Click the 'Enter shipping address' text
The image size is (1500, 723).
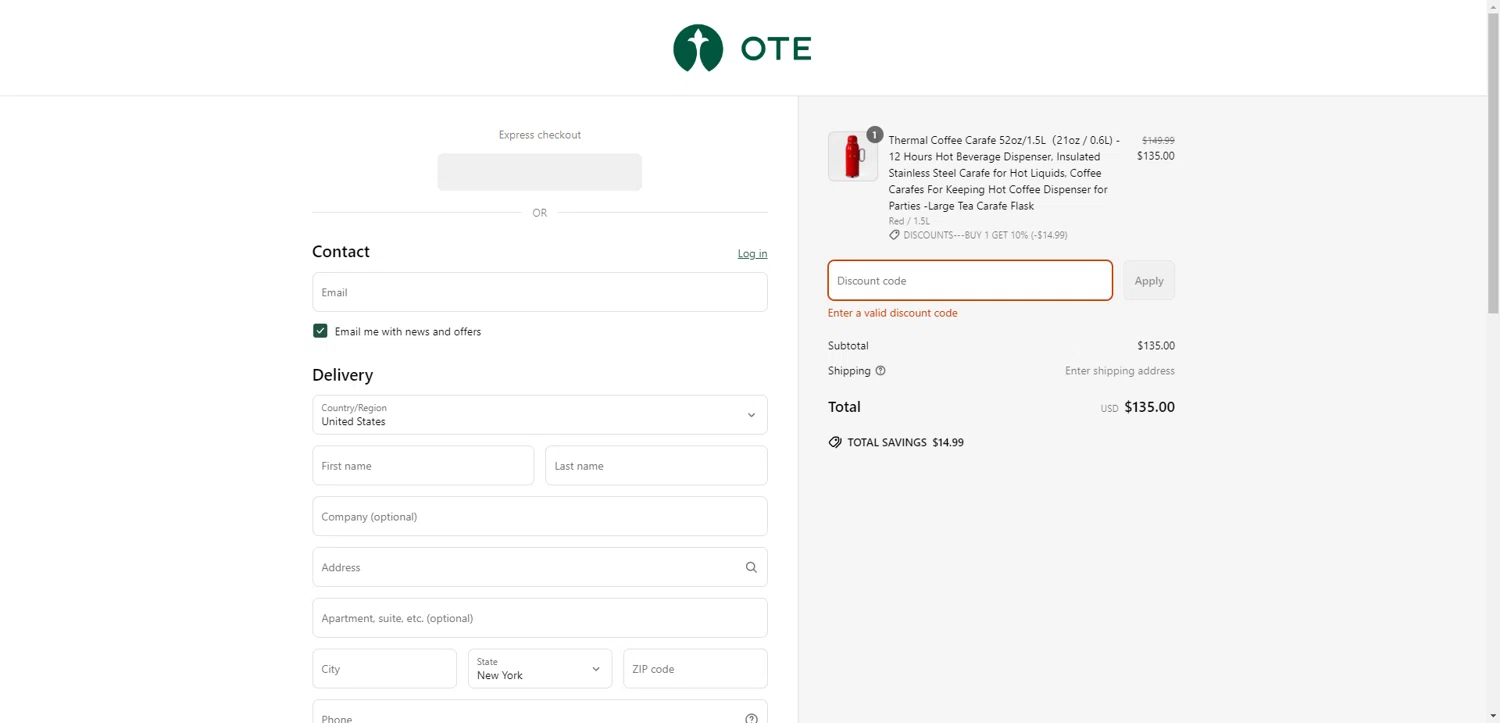coord(1120,371)
